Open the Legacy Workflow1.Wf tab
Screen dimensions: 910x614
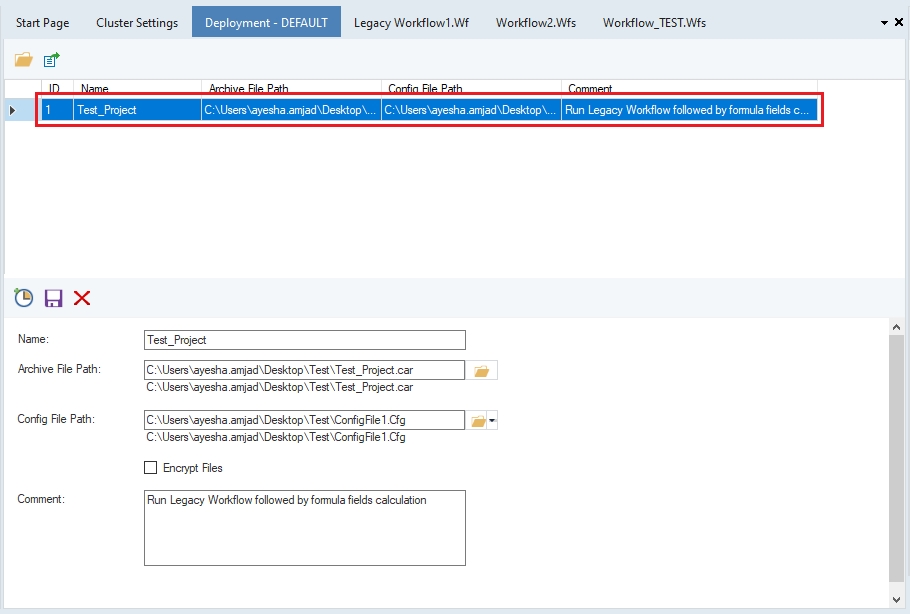tap(411, 23)
